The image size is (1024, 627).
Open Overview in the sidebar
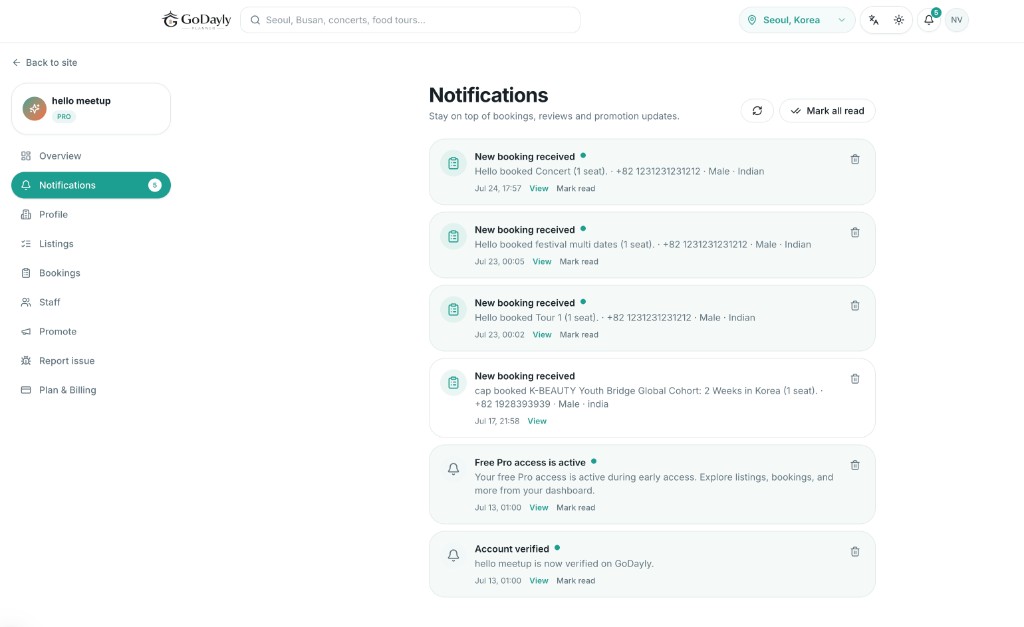[91, 156]
